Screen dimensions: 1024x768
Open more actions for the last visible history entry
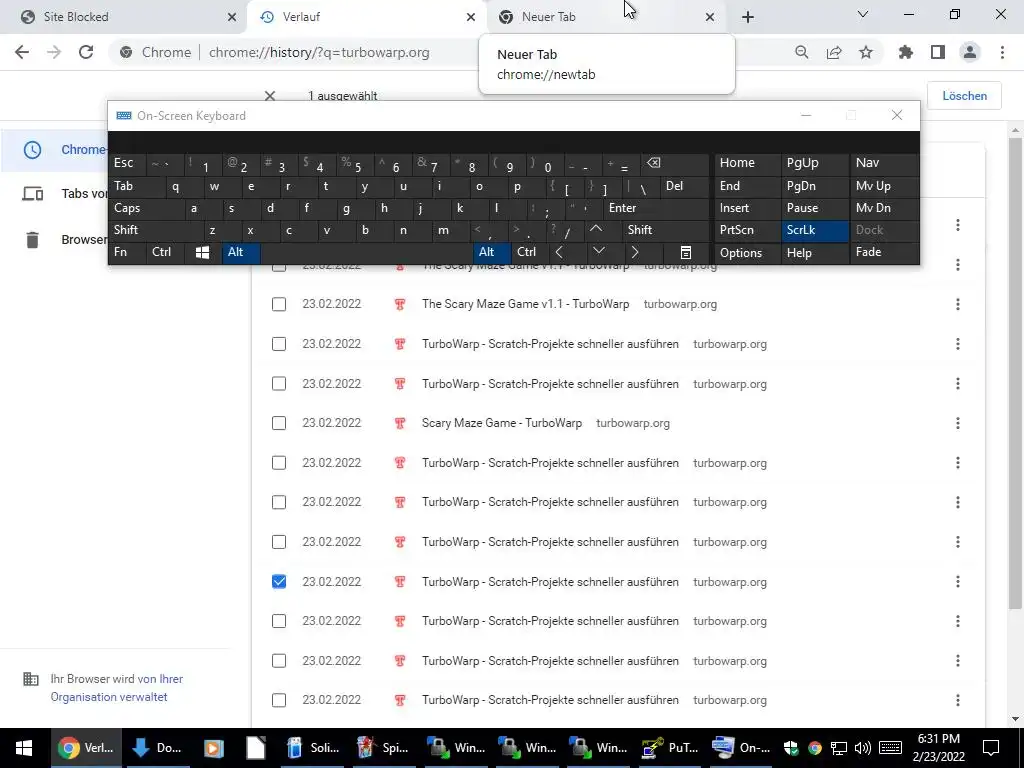[x=957, y=700]
